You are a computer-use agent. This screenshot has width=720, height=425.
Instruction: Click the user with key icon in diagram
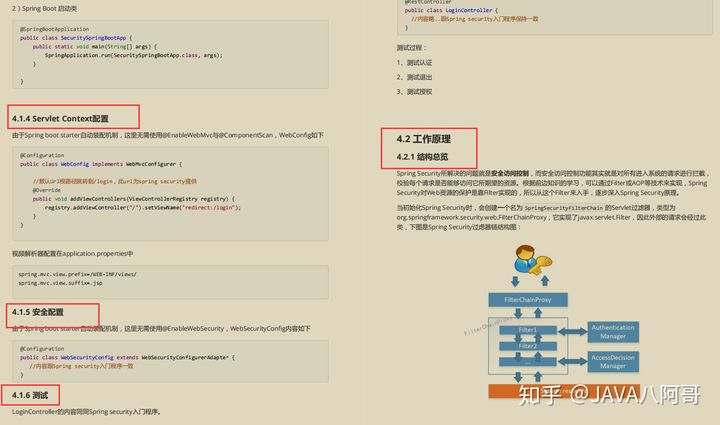coord(531,260)
